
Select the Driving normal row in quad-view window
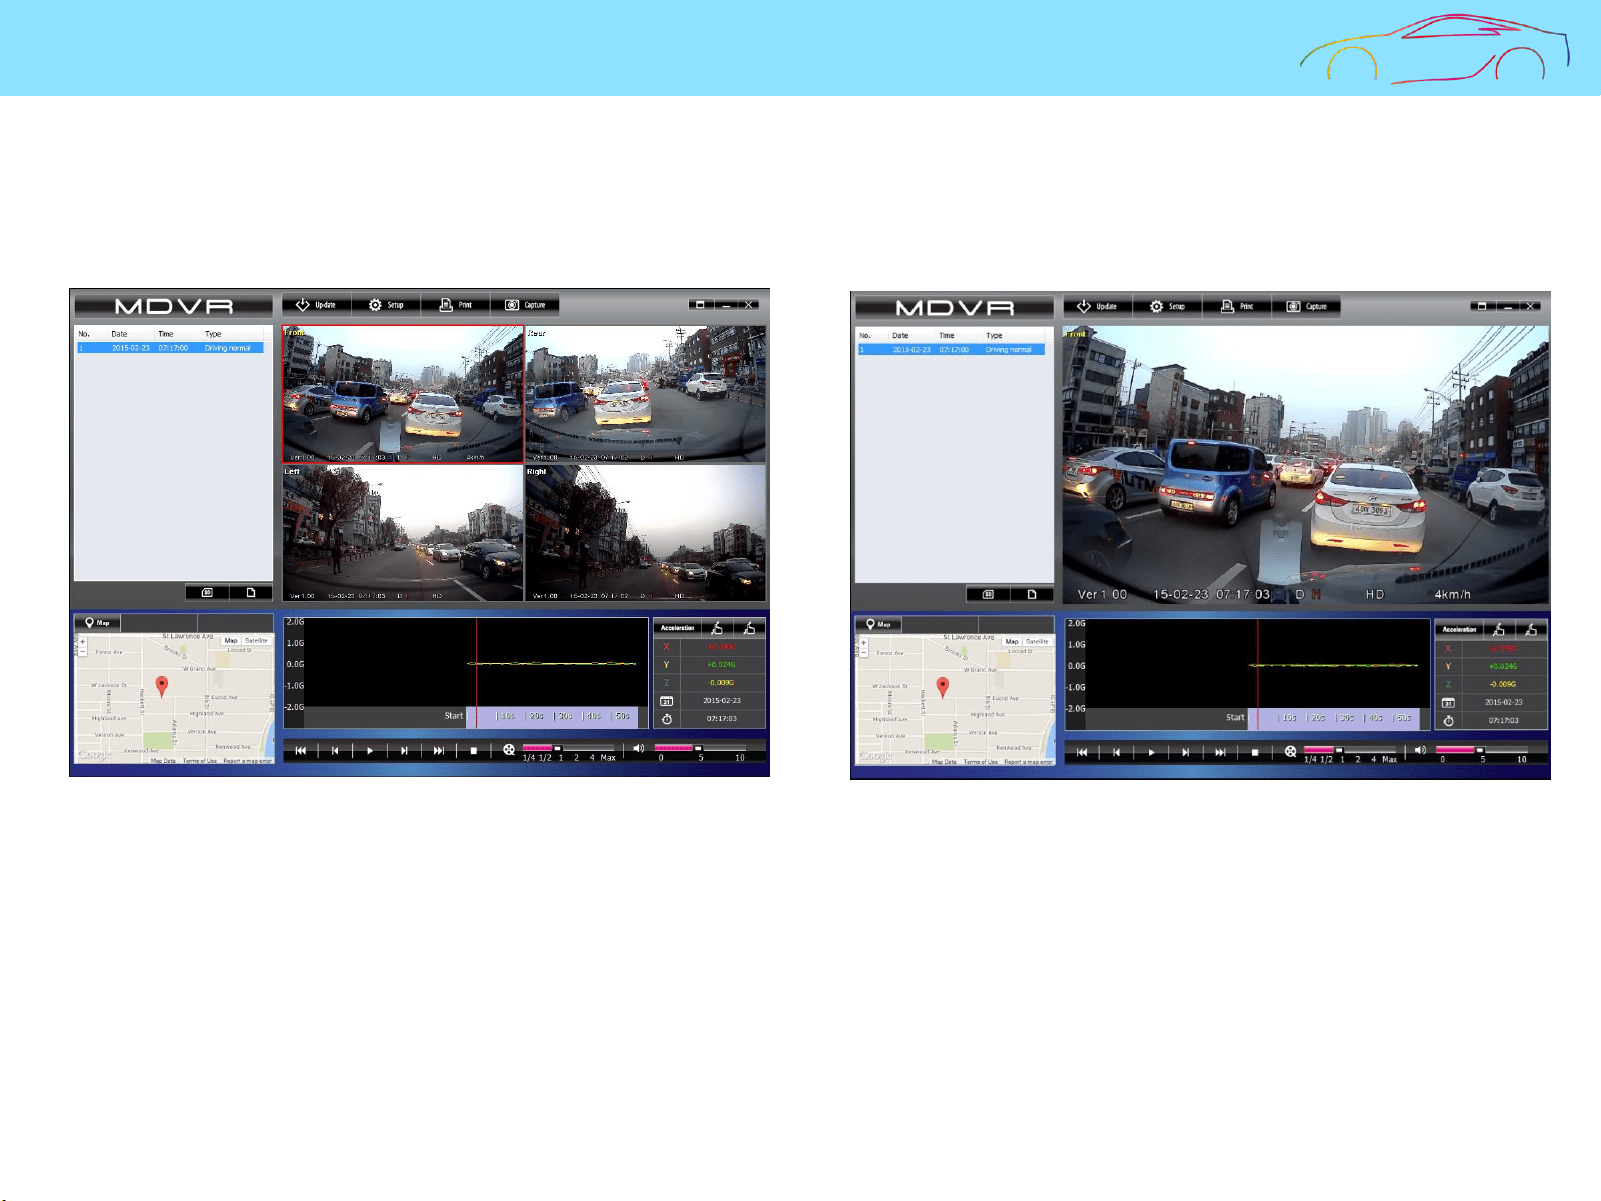pos(170,348)
